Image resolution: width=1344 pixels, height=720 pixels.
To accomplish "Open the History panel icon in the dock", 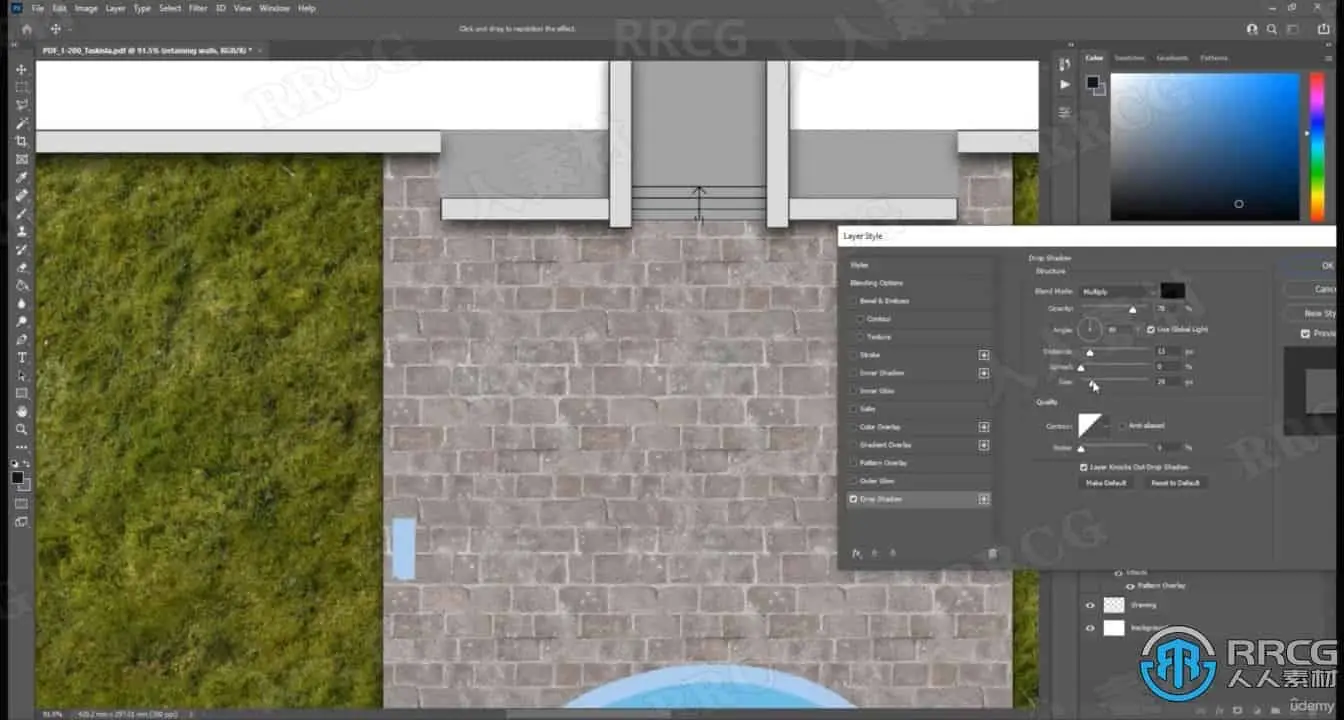I will (1064, 65).
